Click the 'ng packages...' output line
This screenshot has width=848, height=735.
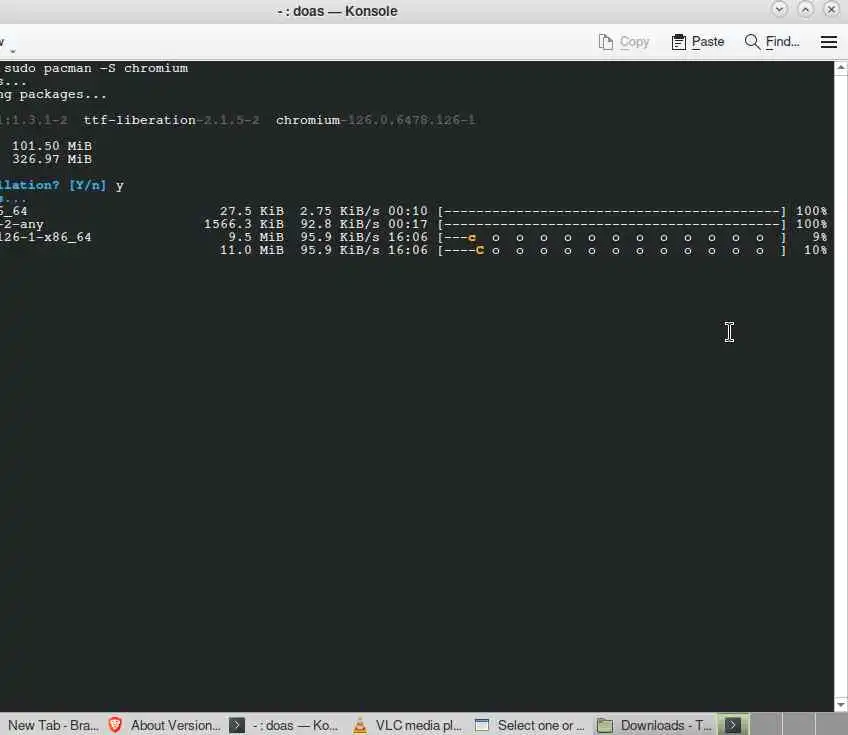53,94
